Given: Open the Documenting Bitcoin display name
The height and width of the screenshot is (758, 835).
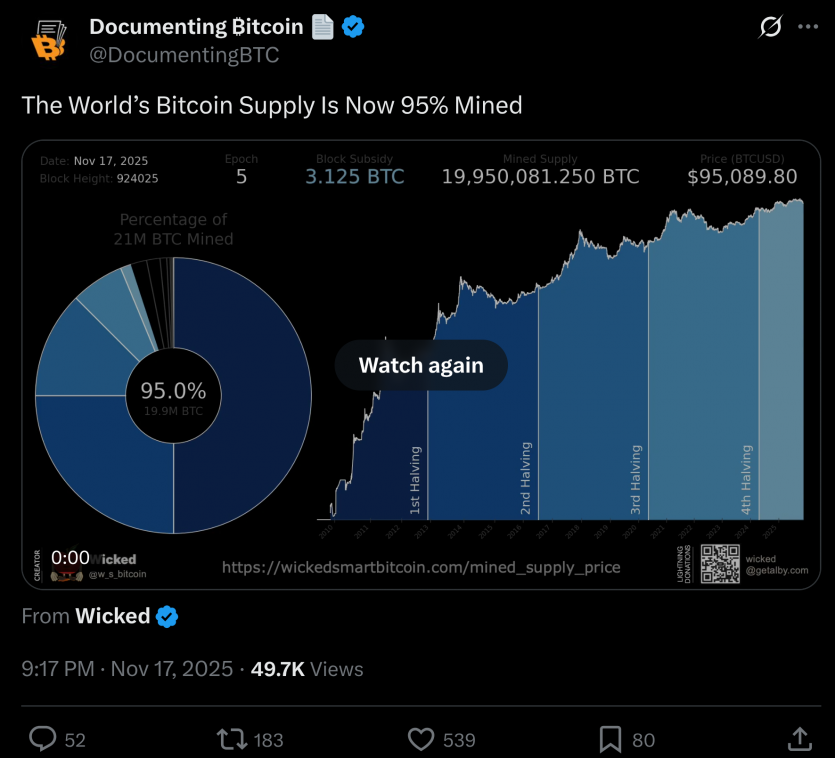Looking at the screenshot, I should click(x=196, y=27).
